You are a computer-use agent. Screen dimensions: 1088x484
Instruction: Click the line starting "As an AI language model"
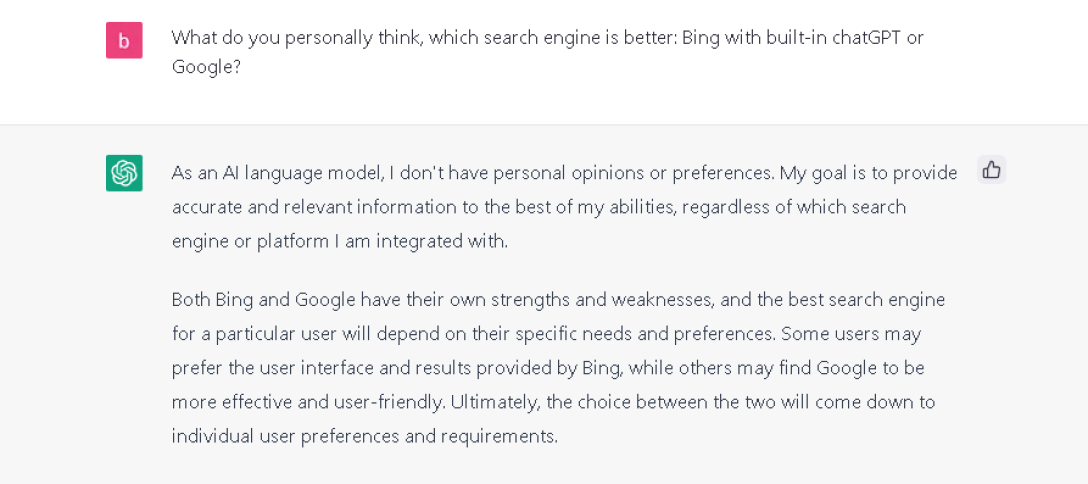(564, 173)
